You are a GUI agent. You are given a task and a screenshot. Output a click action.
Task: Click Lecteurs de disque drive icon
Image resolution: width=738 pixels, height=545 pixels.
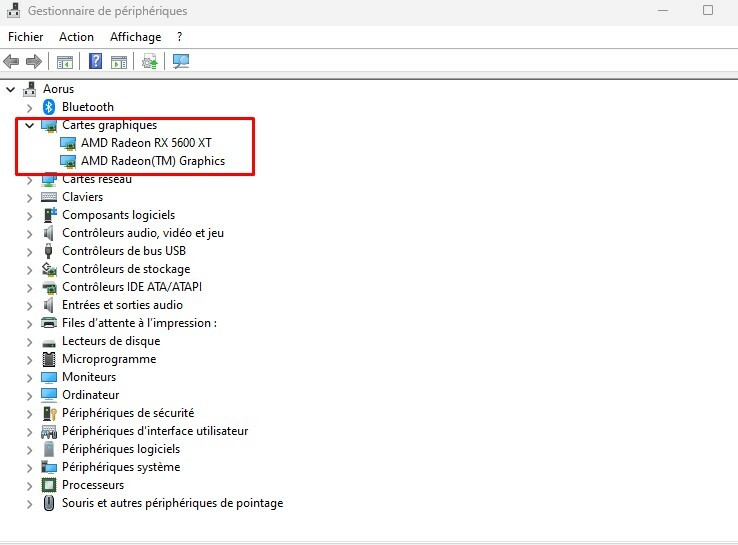[49, 343]
